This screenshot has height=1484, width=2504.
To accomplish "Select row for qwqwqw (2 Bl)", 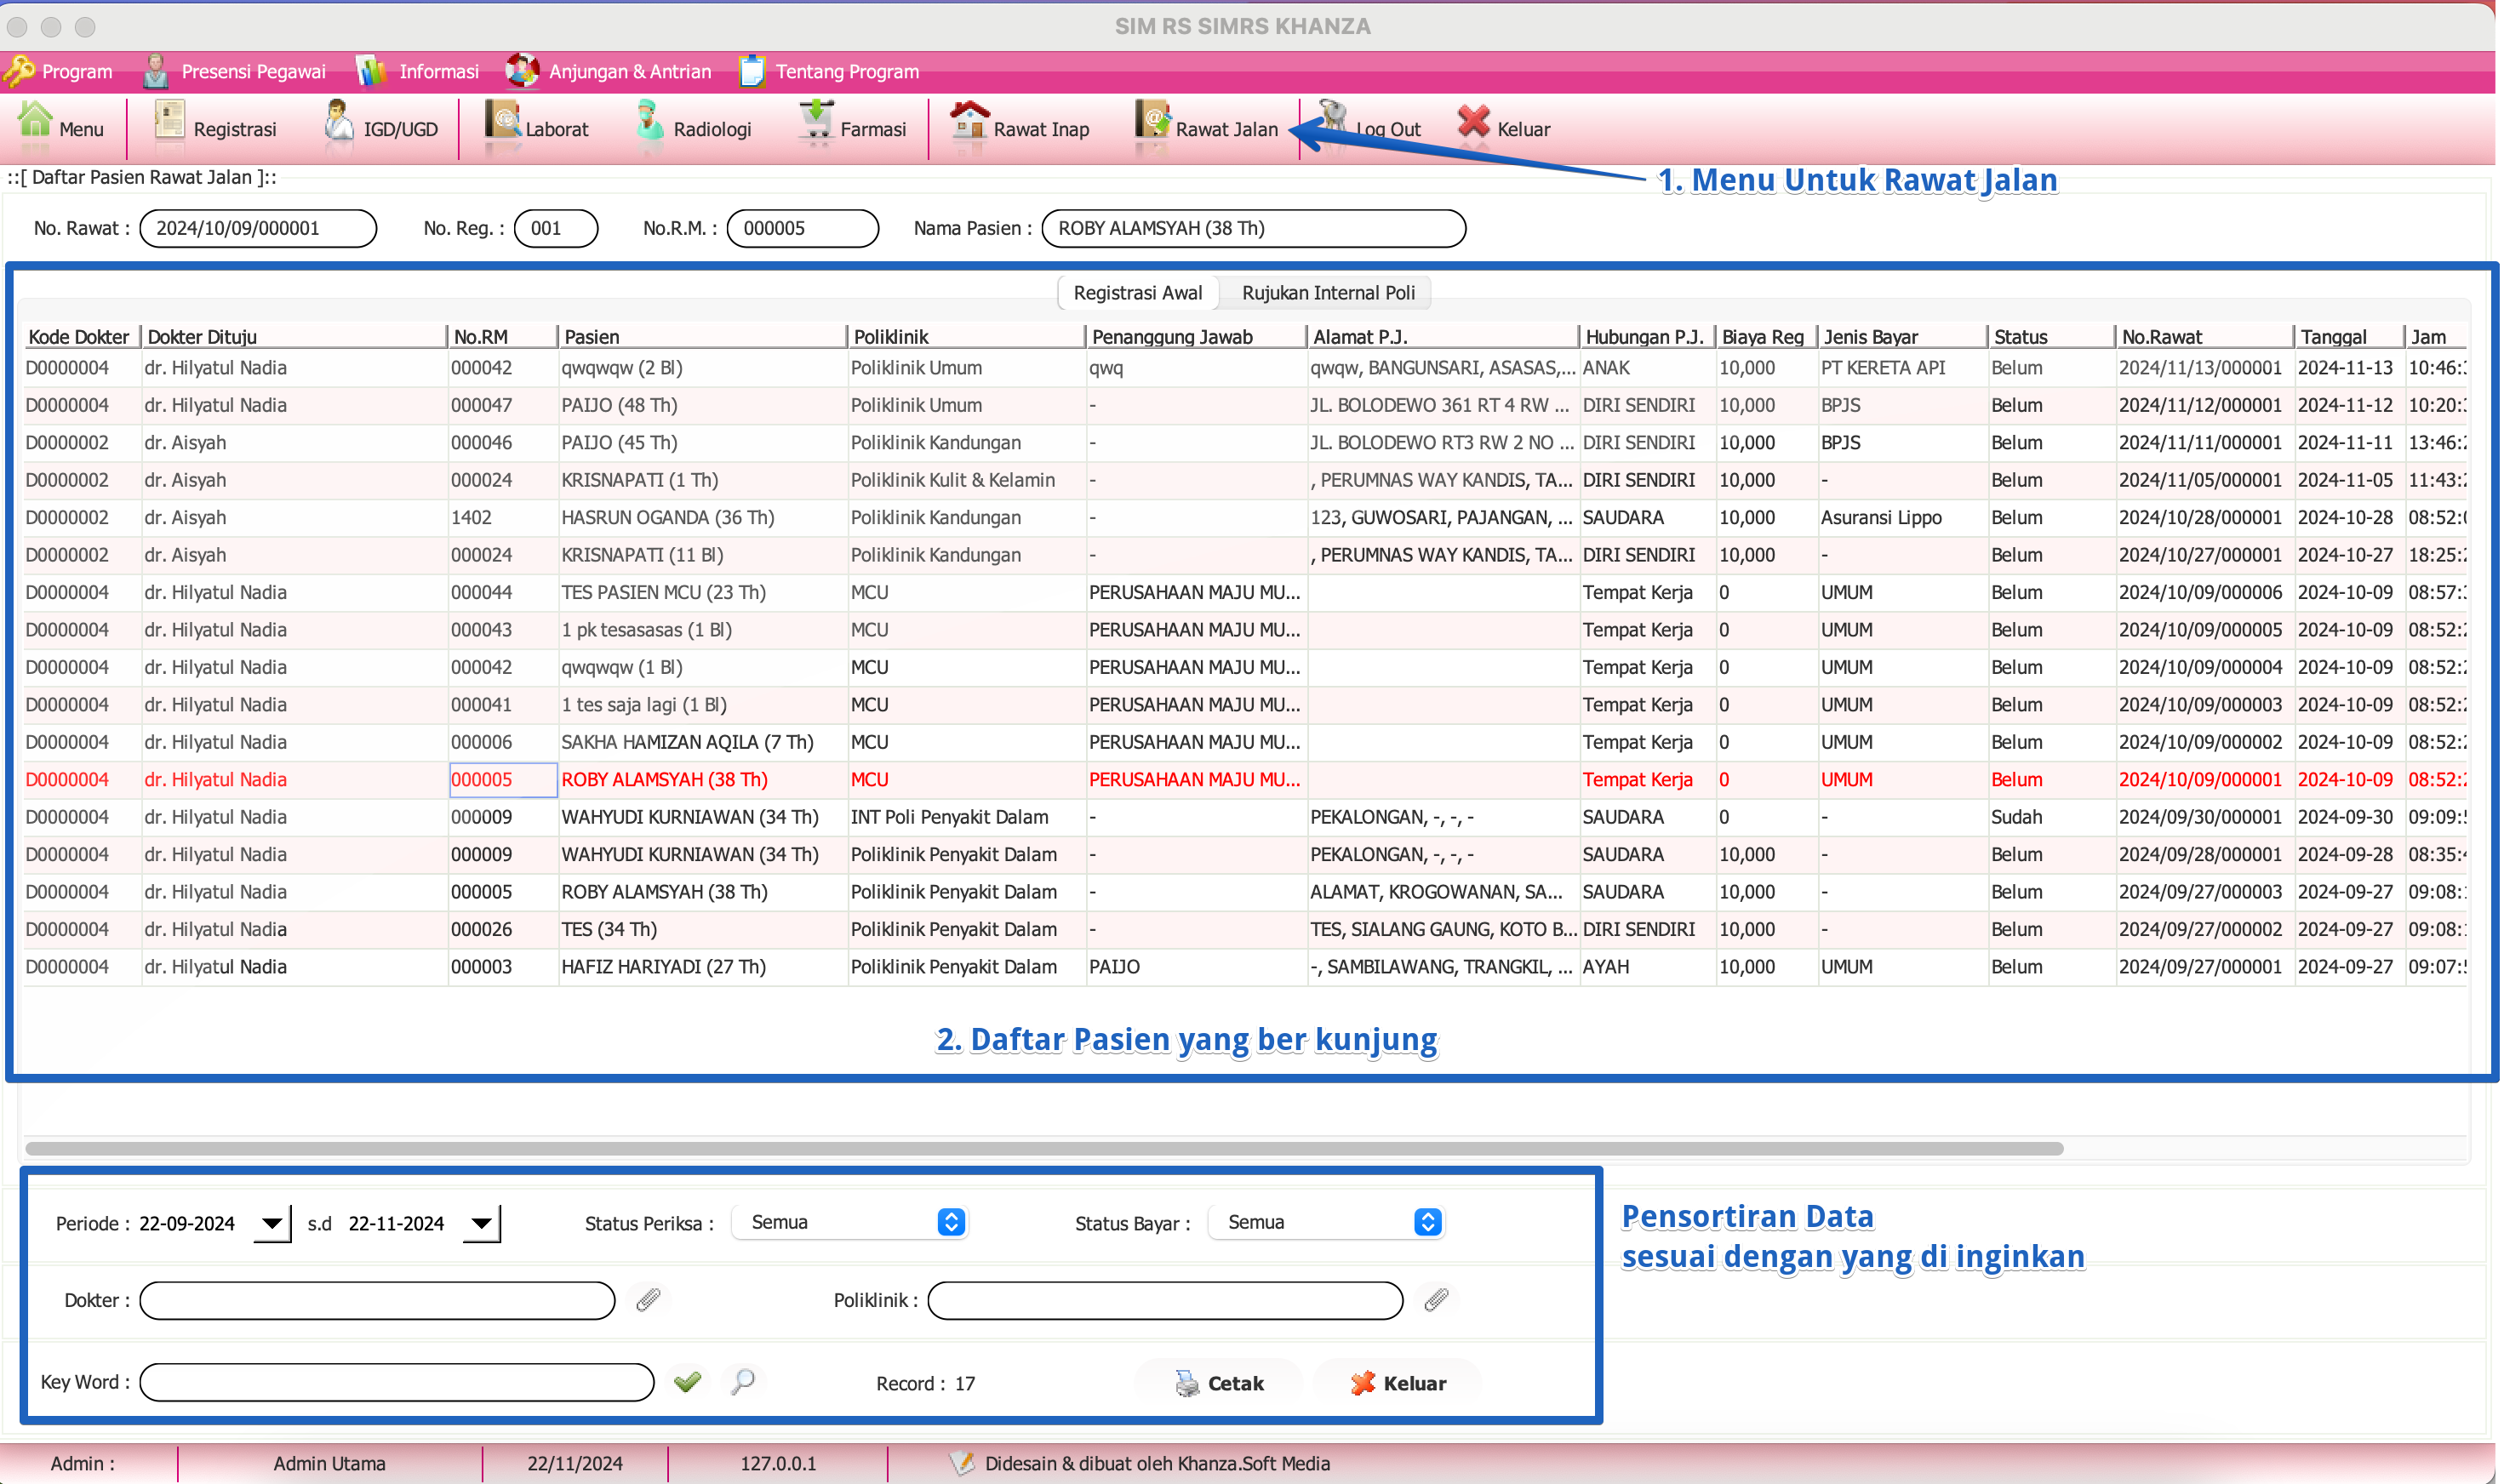I will point(1244,368).
